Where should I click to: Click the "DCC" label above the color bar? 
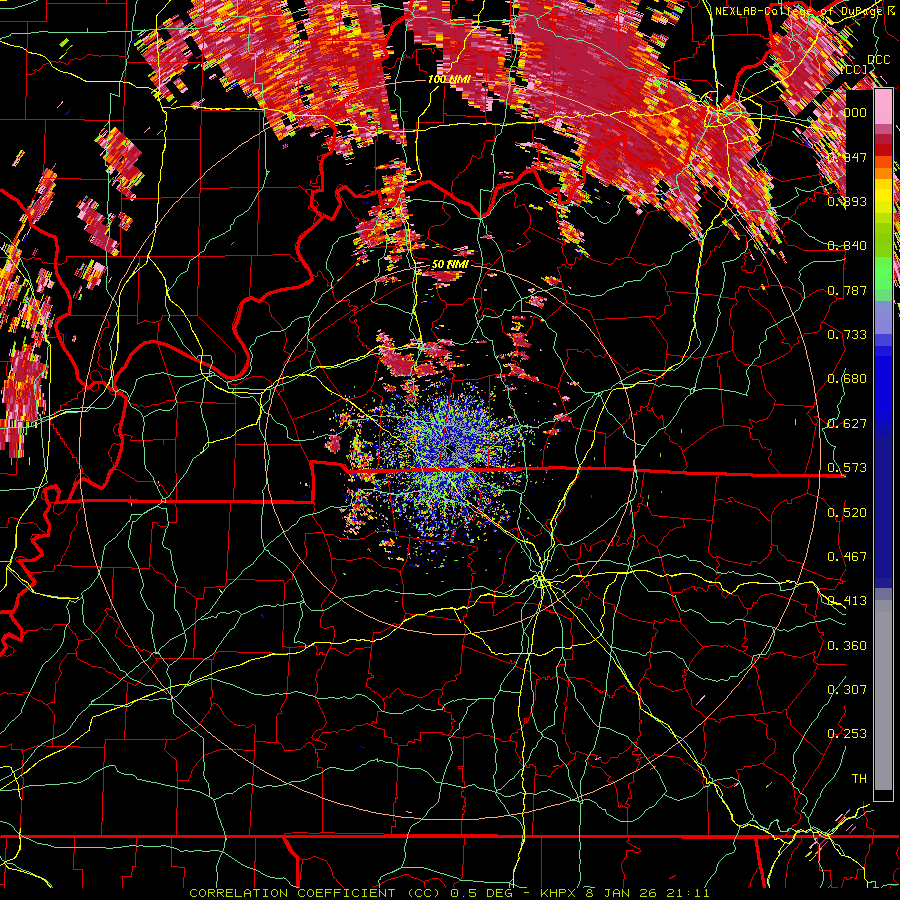(x=878, y=60)
